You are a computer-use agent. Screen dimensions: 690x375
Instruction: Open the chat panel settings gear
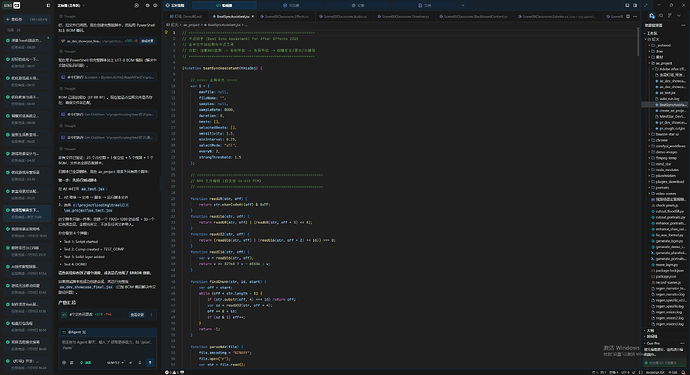tap(147, 5)
